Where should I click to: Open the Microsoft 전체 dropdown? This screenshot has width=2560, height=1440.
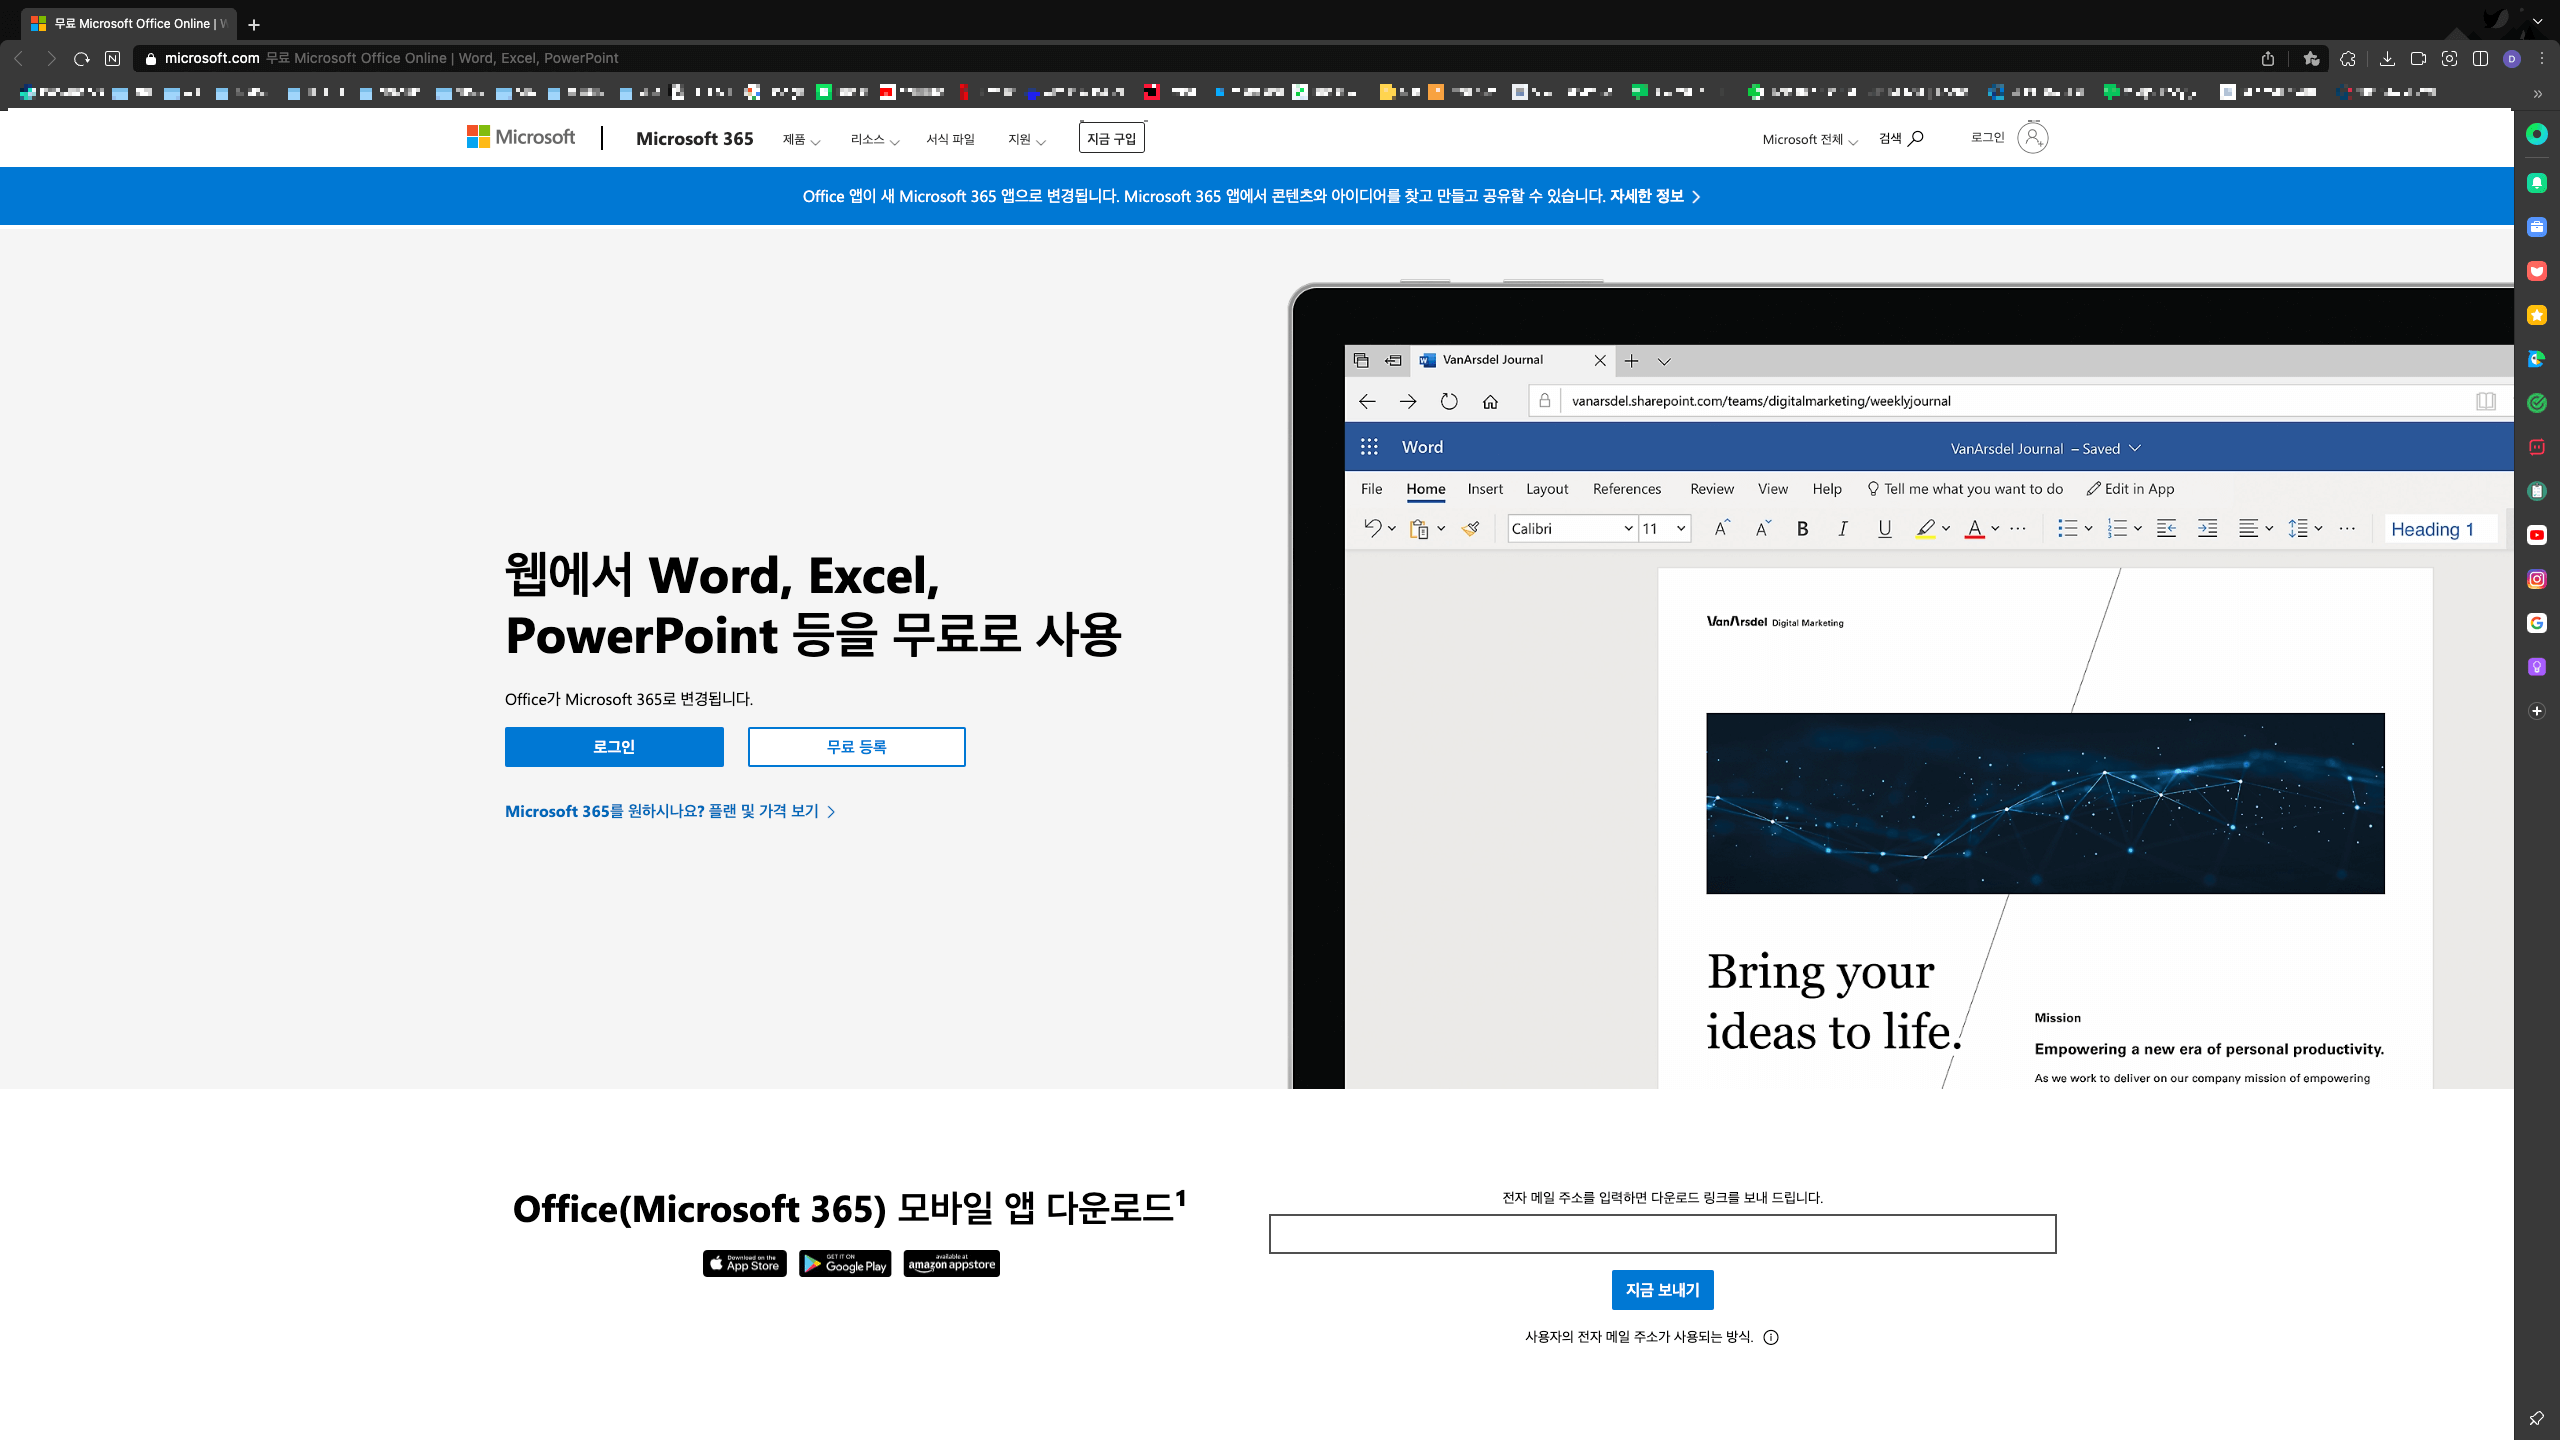(x=1809, y=140)
